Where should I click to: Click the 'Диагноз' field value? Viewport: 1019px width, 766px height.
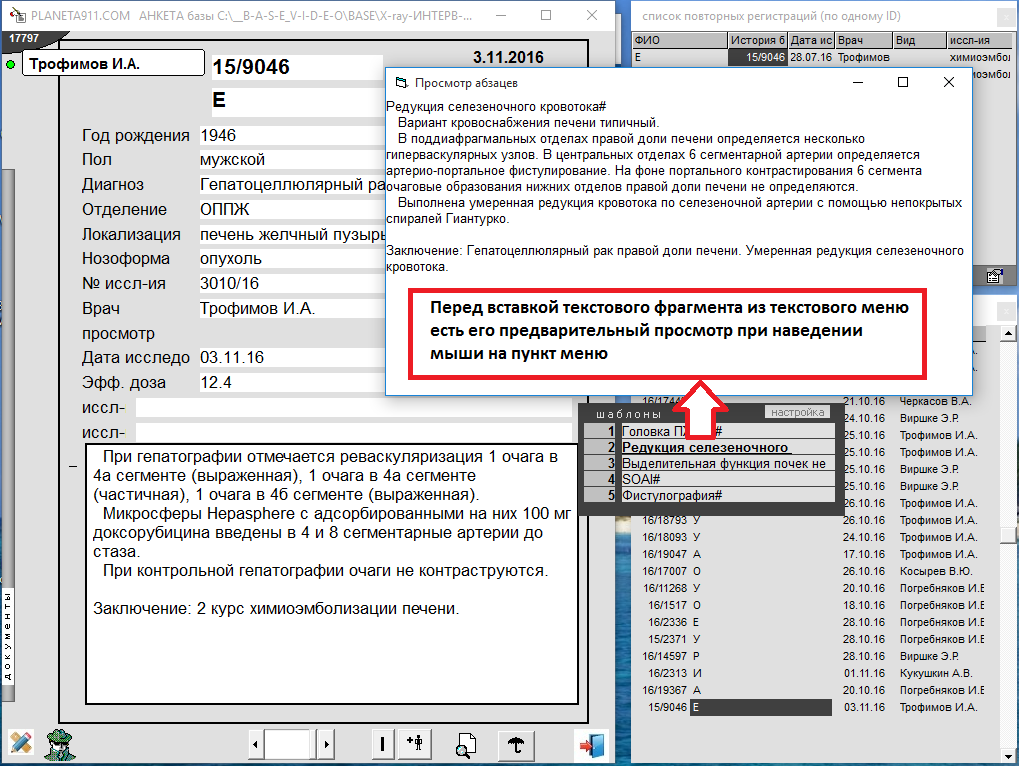pos(292,185)
